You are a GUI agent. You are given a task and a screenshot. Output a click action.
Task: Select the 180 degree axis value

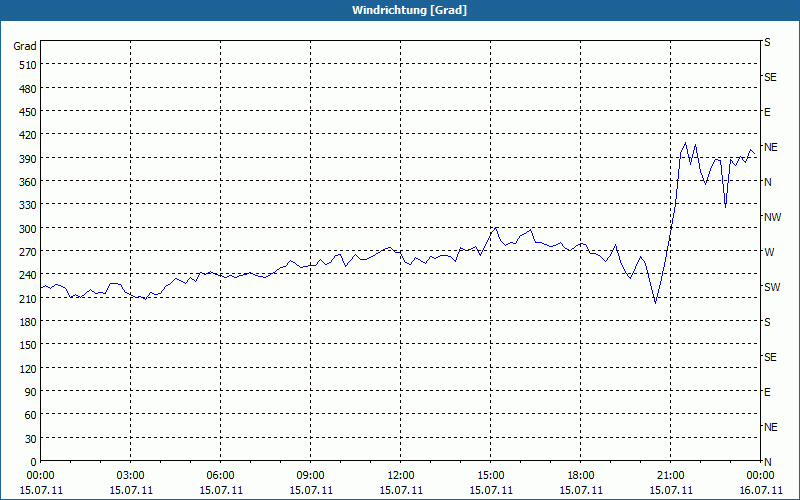click(29, 322)
